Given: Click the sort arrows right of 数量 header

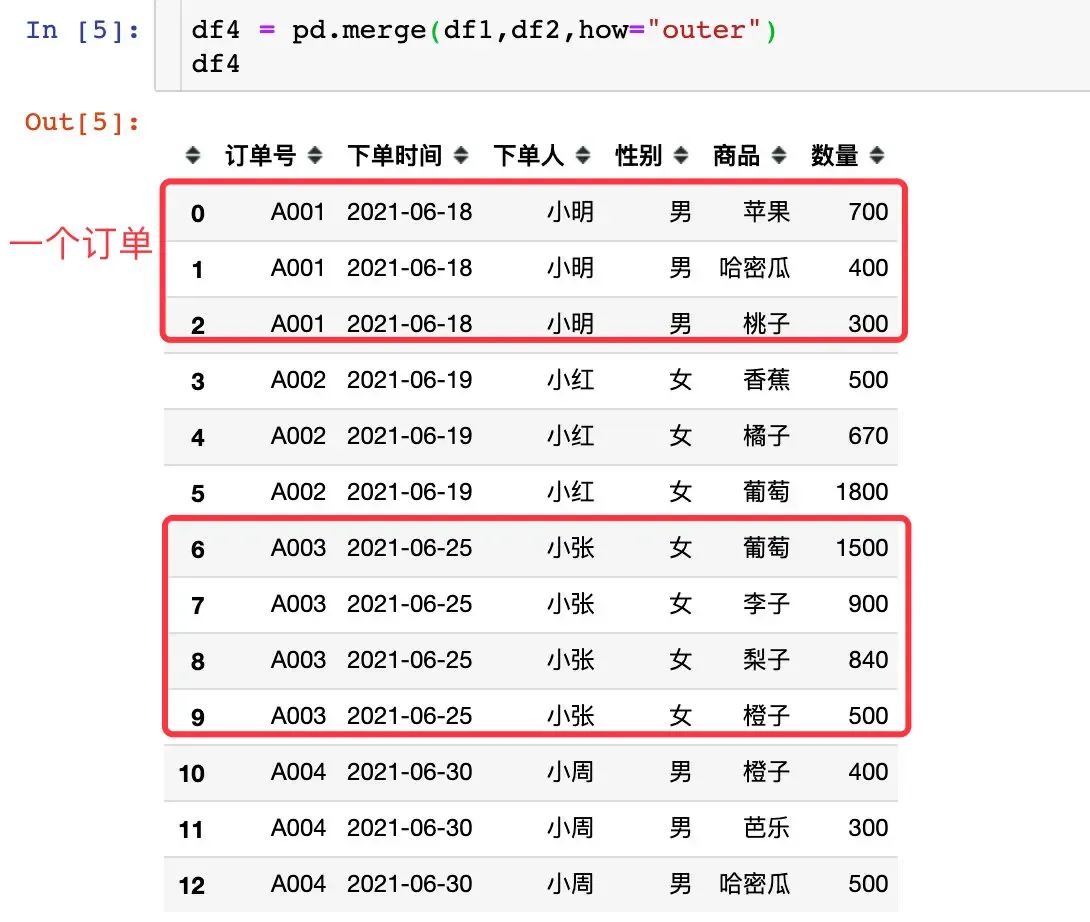Looking at the screenshot, I should click(877, 156).
